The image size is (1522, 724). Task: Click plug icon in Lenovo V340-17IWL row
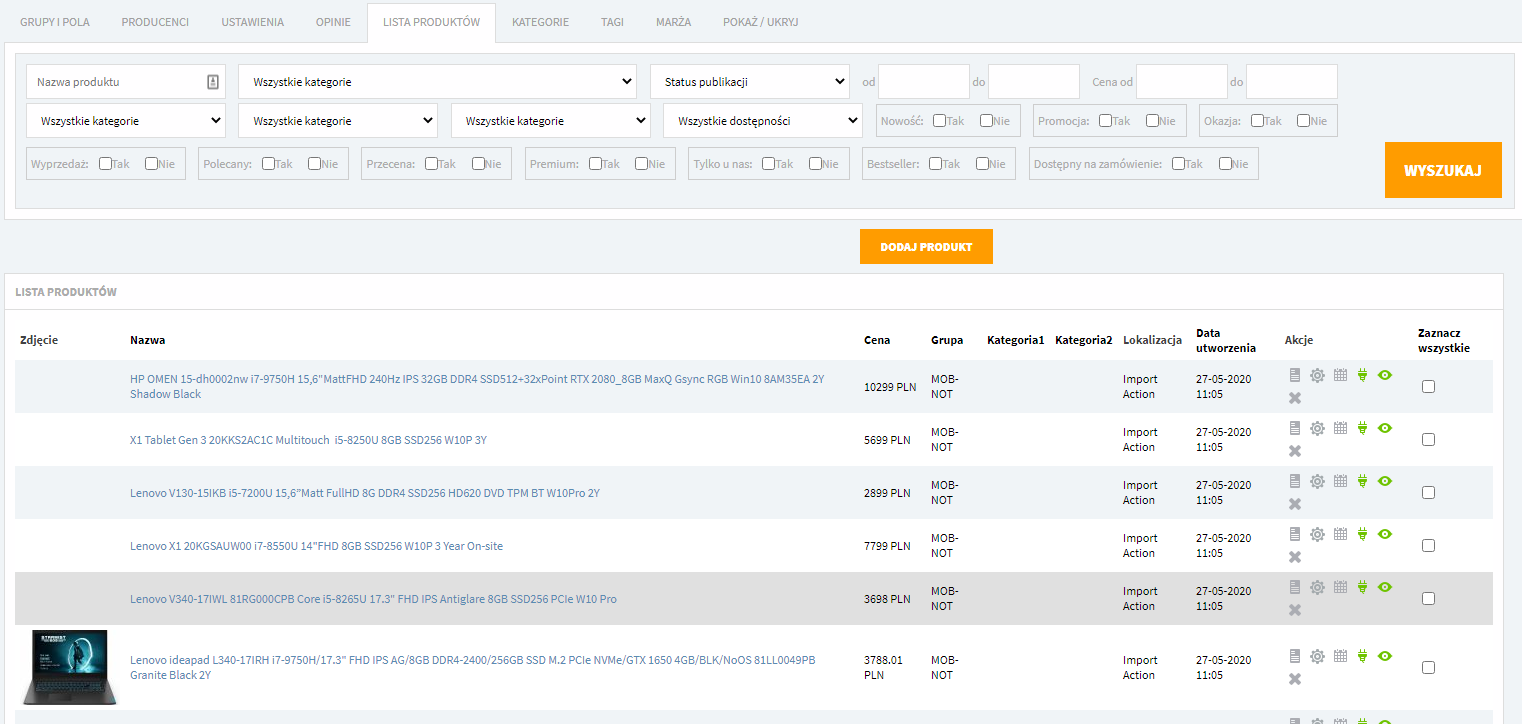tap(1362, 587)
